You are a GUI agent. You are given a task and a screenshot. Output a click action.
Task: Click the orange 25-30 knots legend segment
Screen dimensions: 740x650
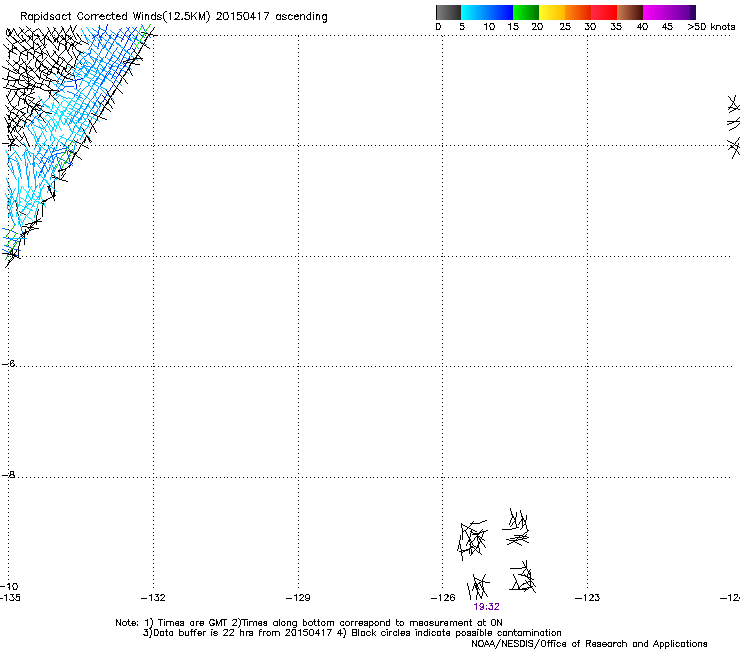(578, 12)
